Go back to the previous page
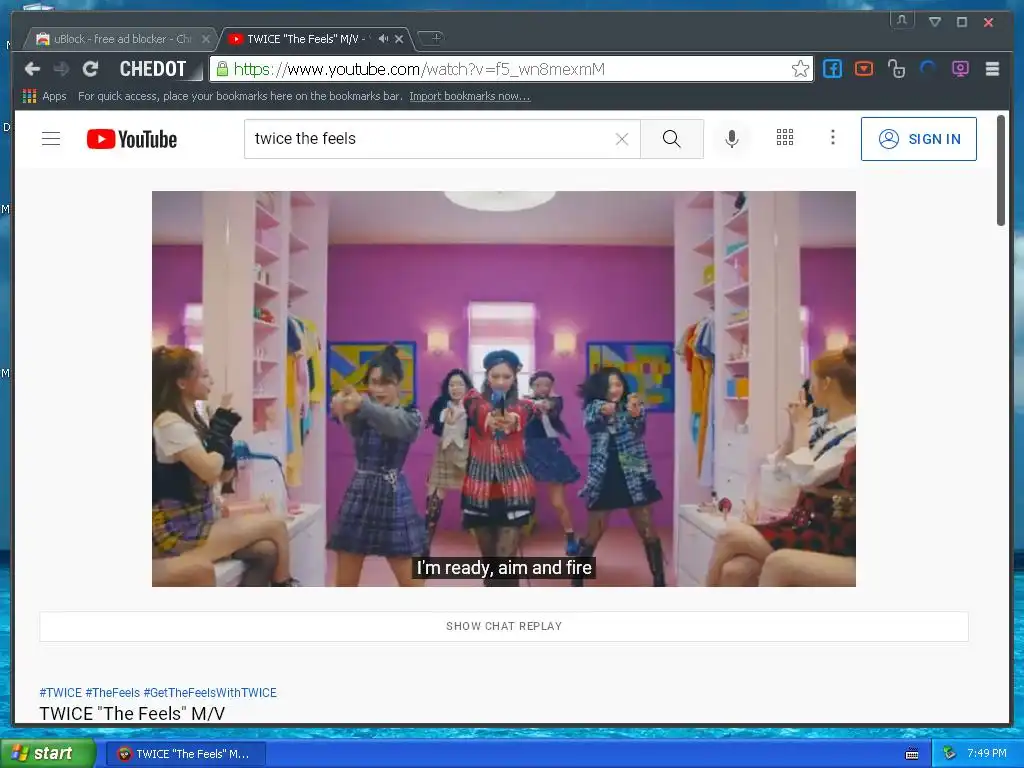Viewport: 1024px width, 768px height. [32, 69]
